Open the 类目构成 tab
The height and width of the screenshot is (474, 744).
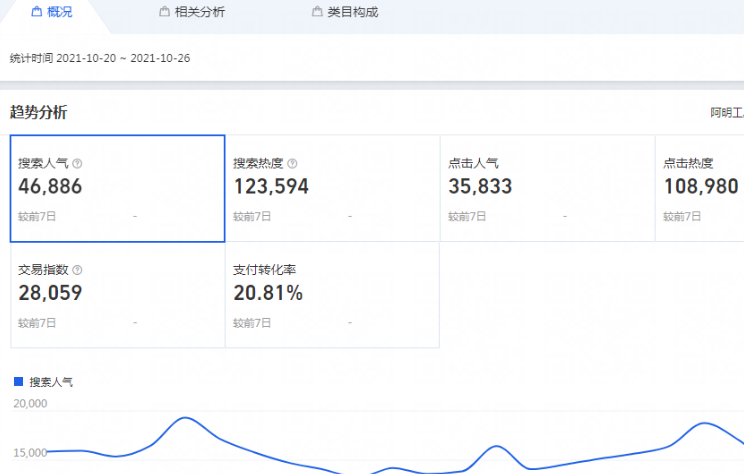(x=345, y=12)
